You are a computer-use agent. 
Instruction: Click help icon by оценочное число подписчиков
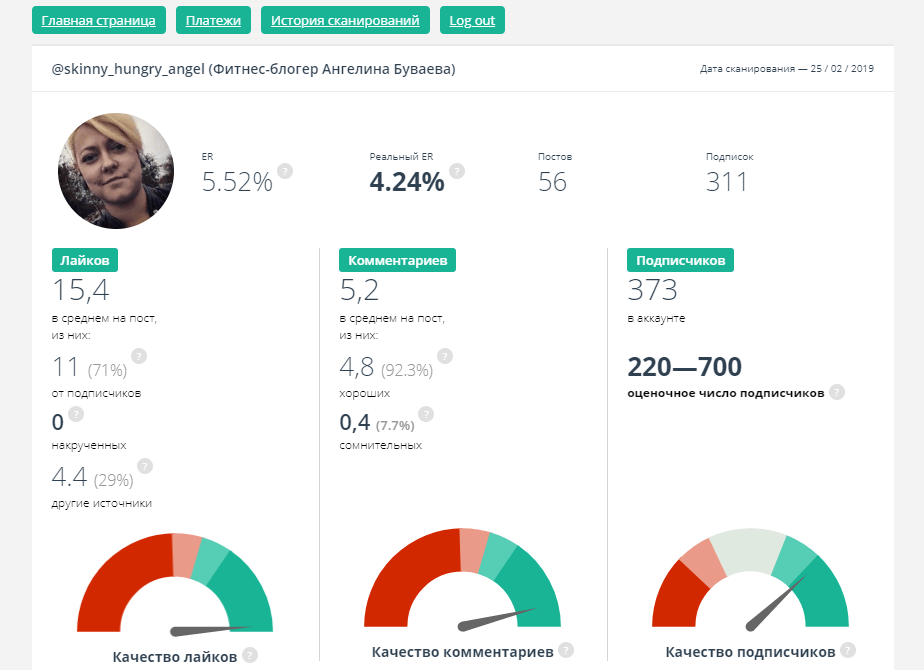coord(837,392)
